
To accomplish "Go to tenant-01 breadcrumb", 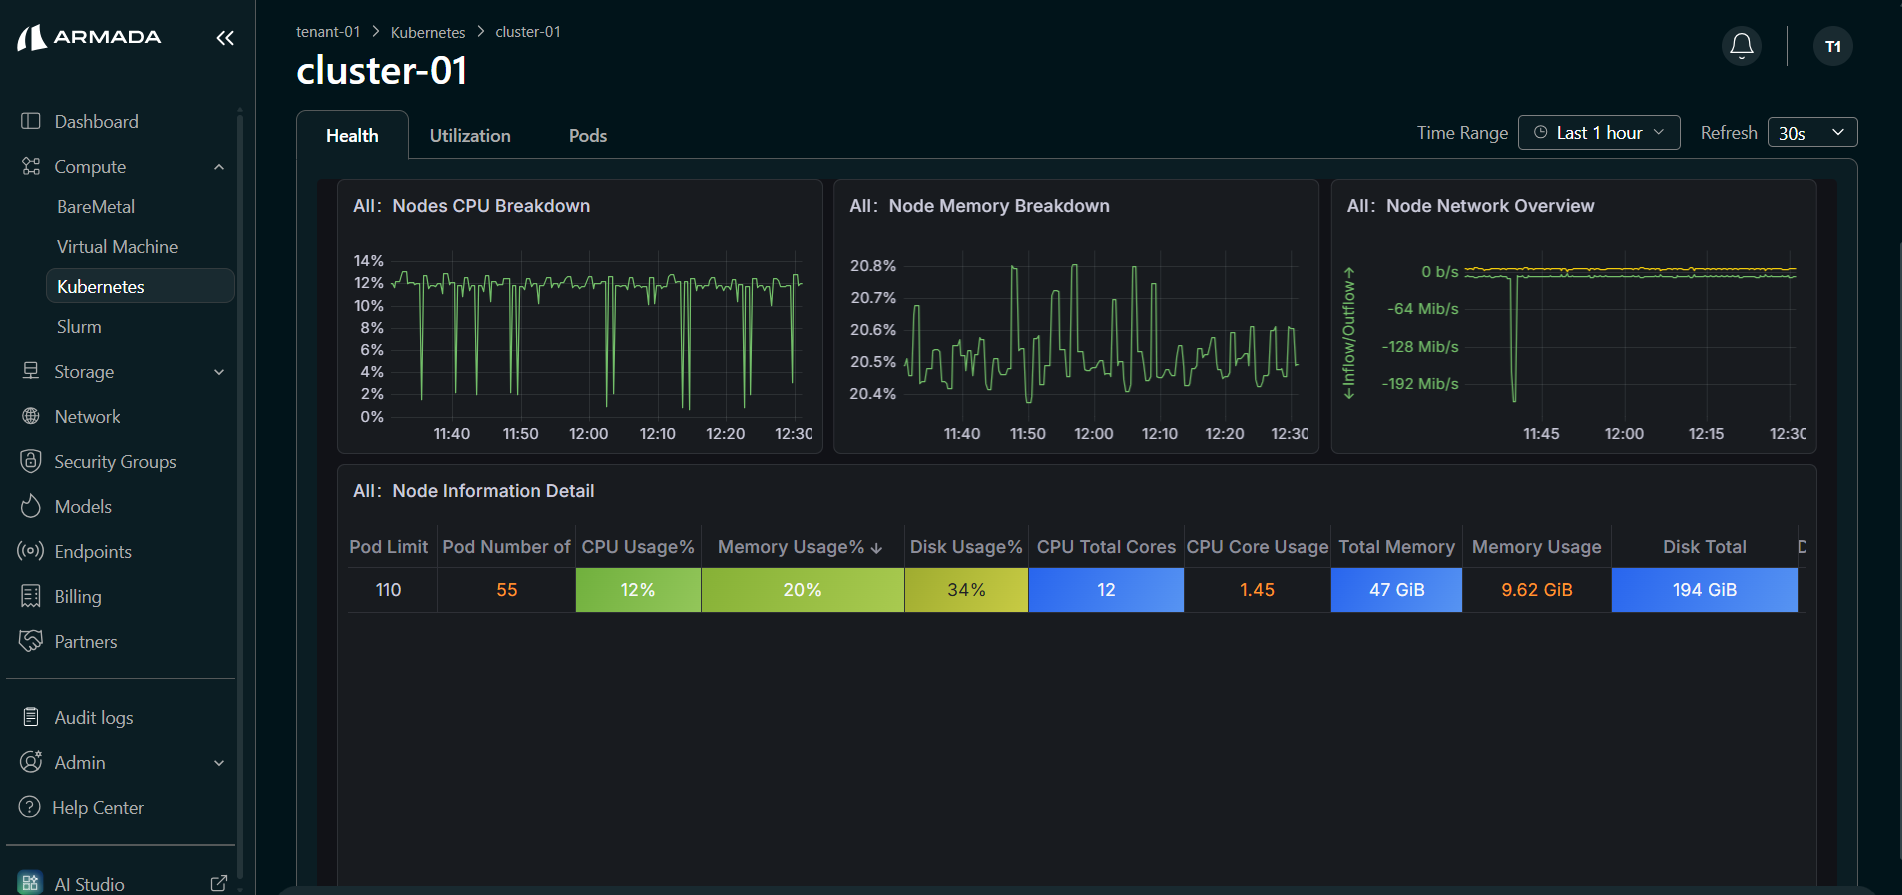I will [x=328, y=32].
